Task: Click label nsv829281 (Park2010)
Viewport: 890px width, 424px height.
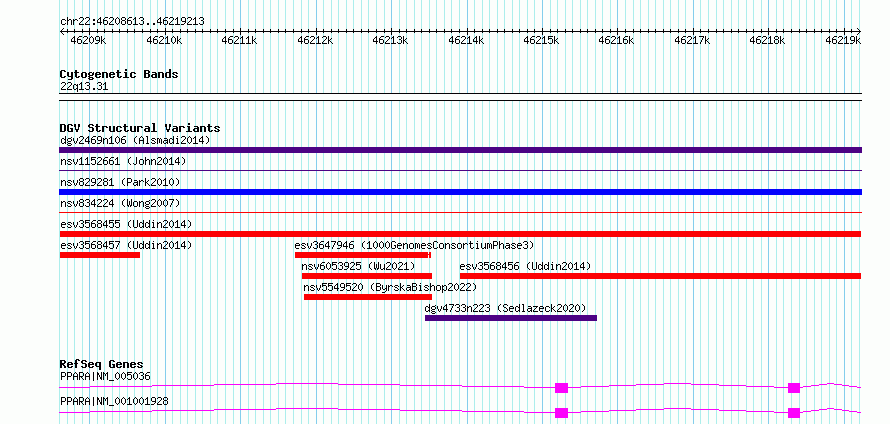Action: click(120, 182)
